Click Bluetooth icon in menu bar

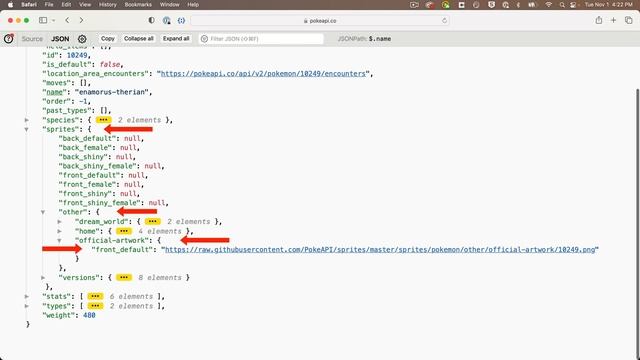(x=518, y=4)
